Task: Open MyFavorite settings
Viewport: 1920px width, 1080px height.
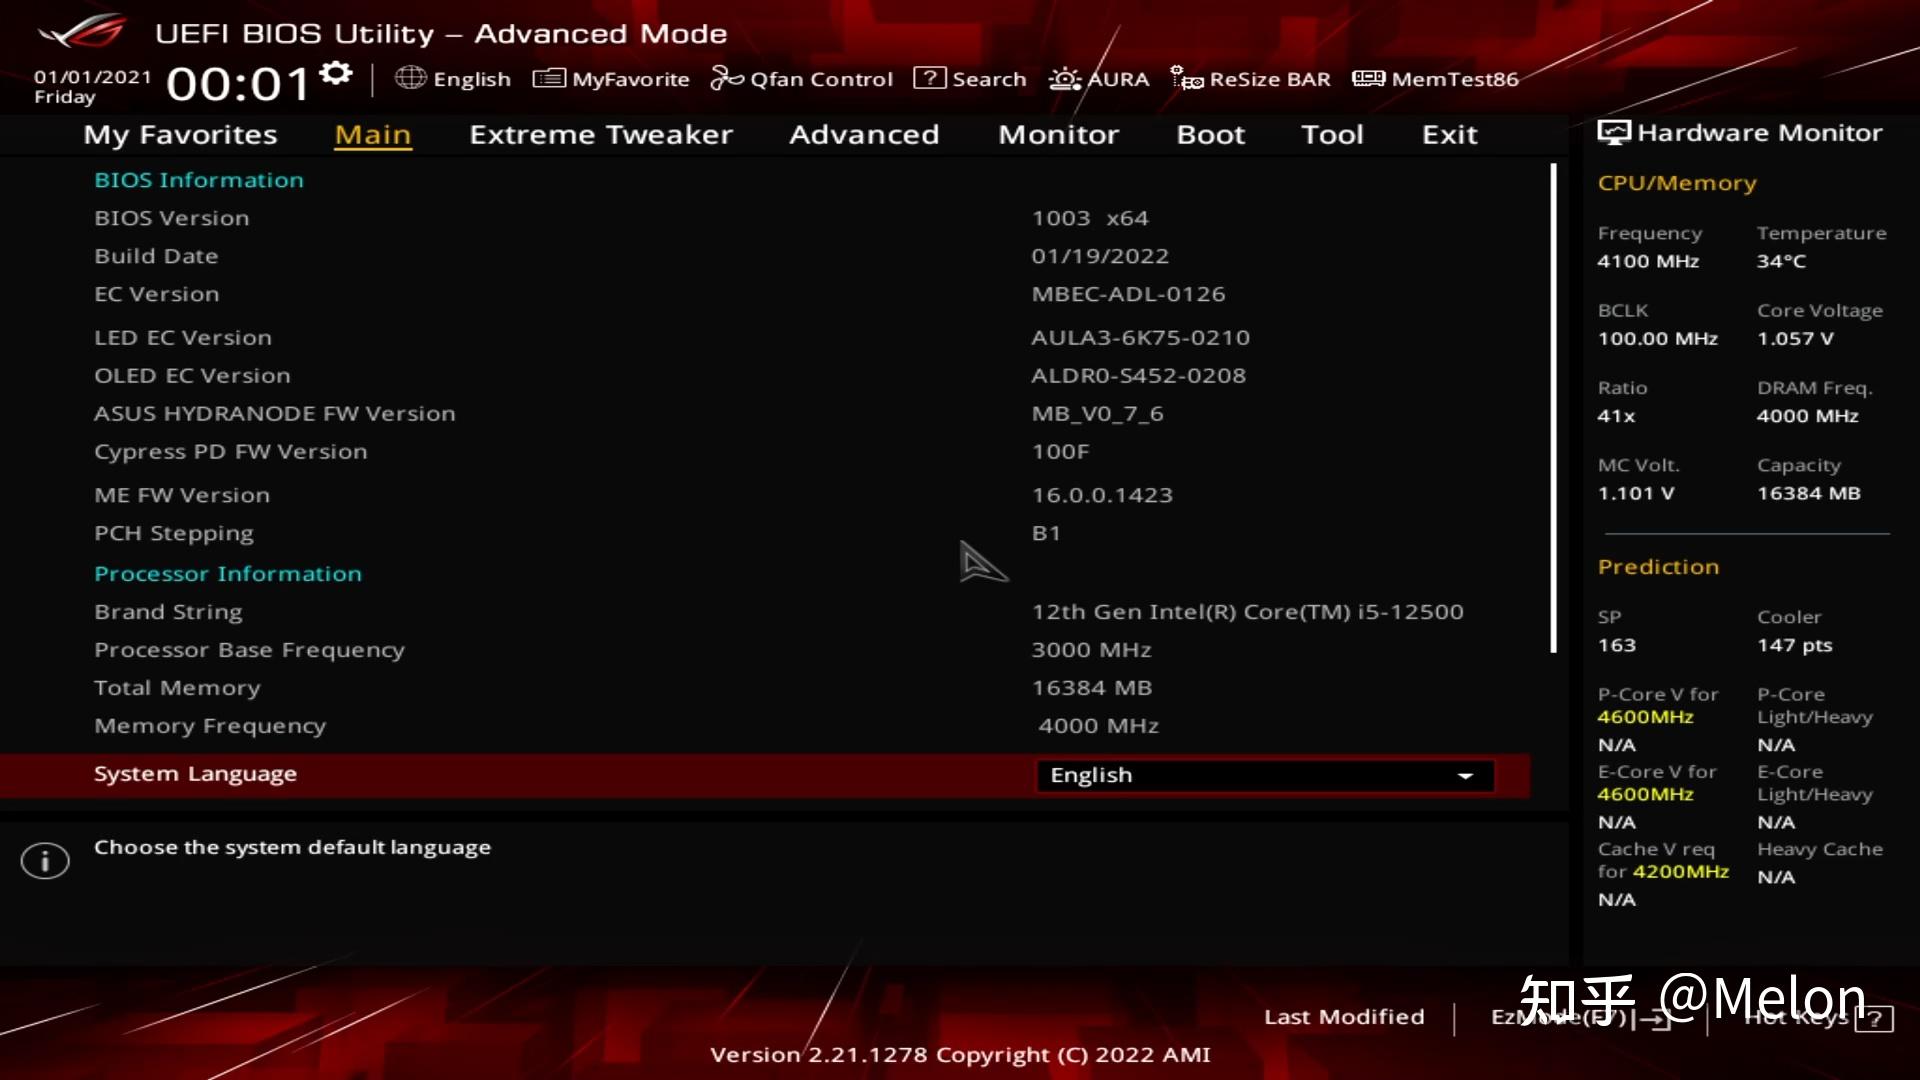Action: click(x=611, y=78)
